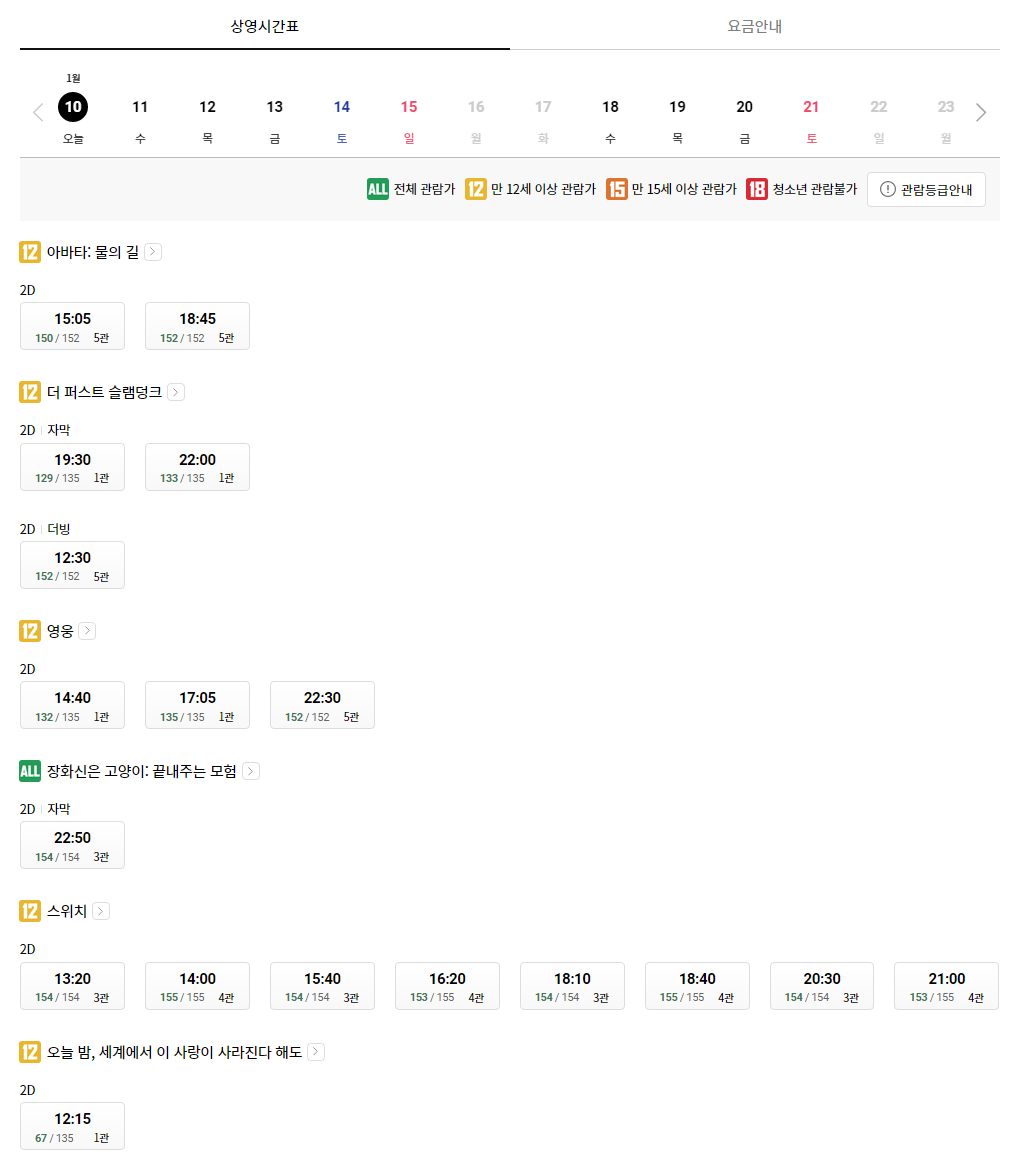Go to previous dates with left arrow
1020x1161 pixels.
pos(38,113)
